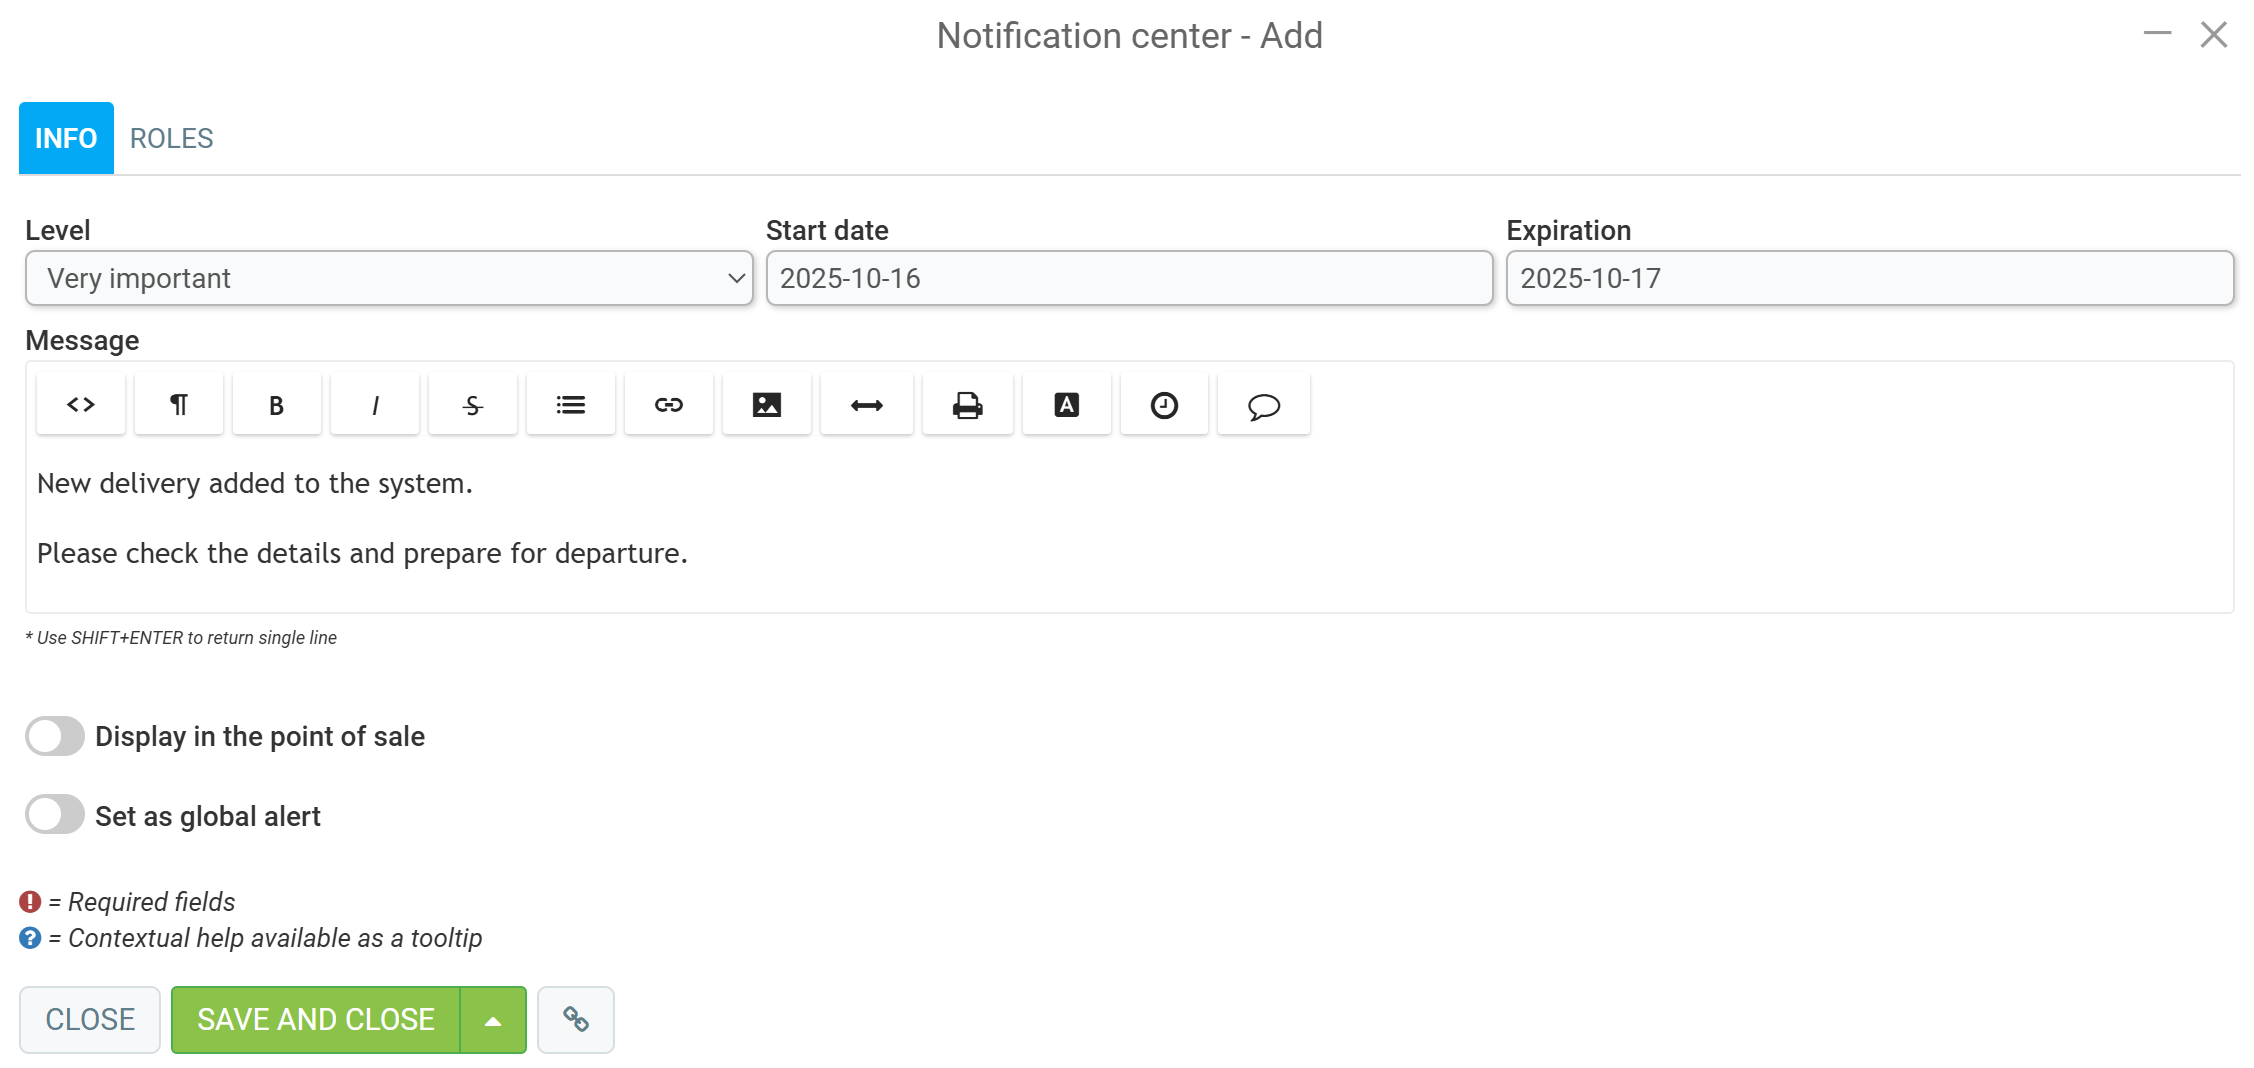Apply italic formatting to the message
Image resolution: width=2254 pixels, height=1068 pixels.
(375, 404)
